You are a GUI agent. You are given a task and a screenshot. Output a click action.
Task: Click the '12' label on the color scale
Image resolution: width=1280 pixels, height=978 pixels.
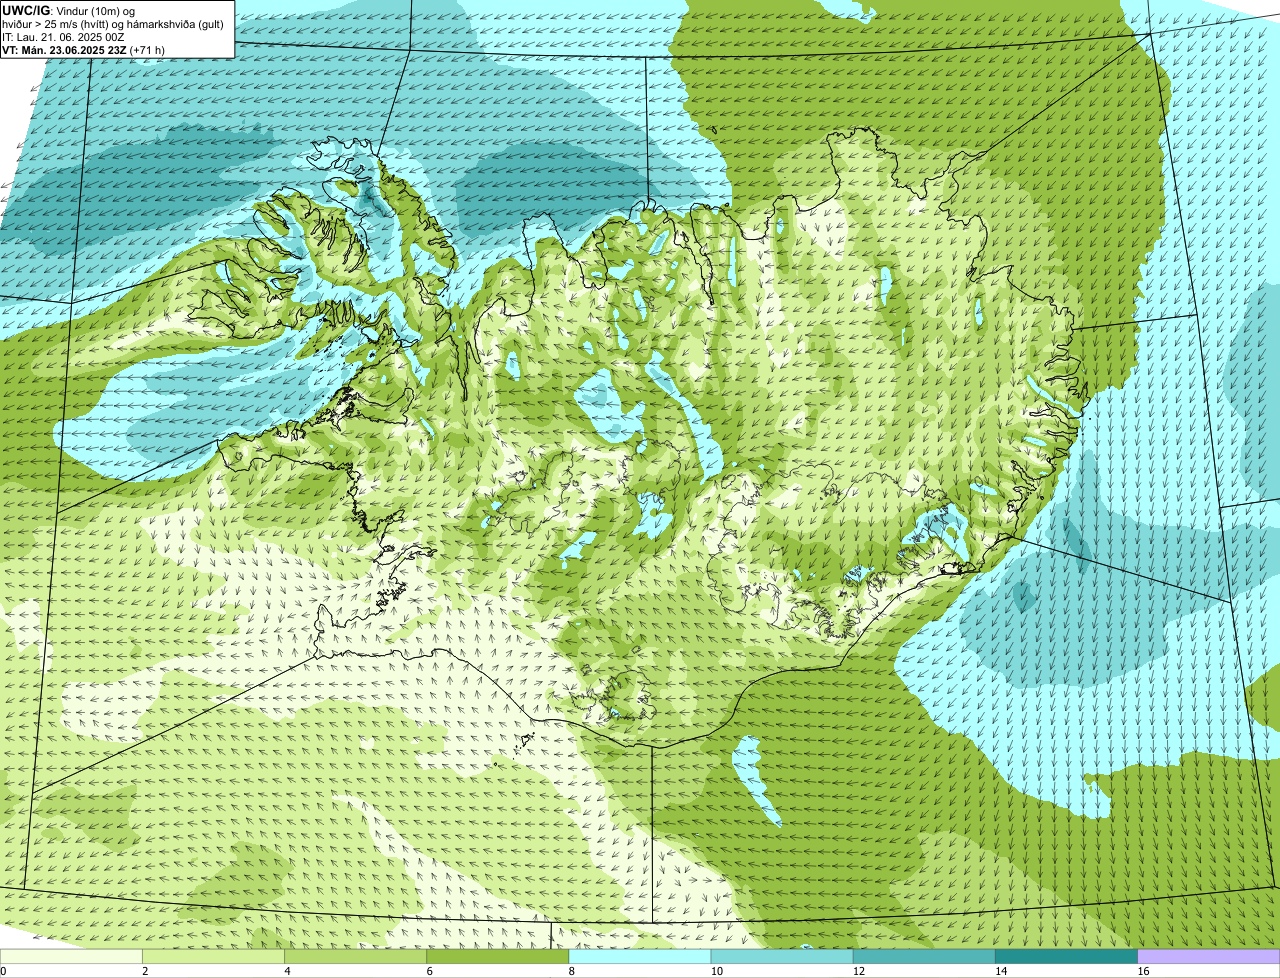[858, 971]
